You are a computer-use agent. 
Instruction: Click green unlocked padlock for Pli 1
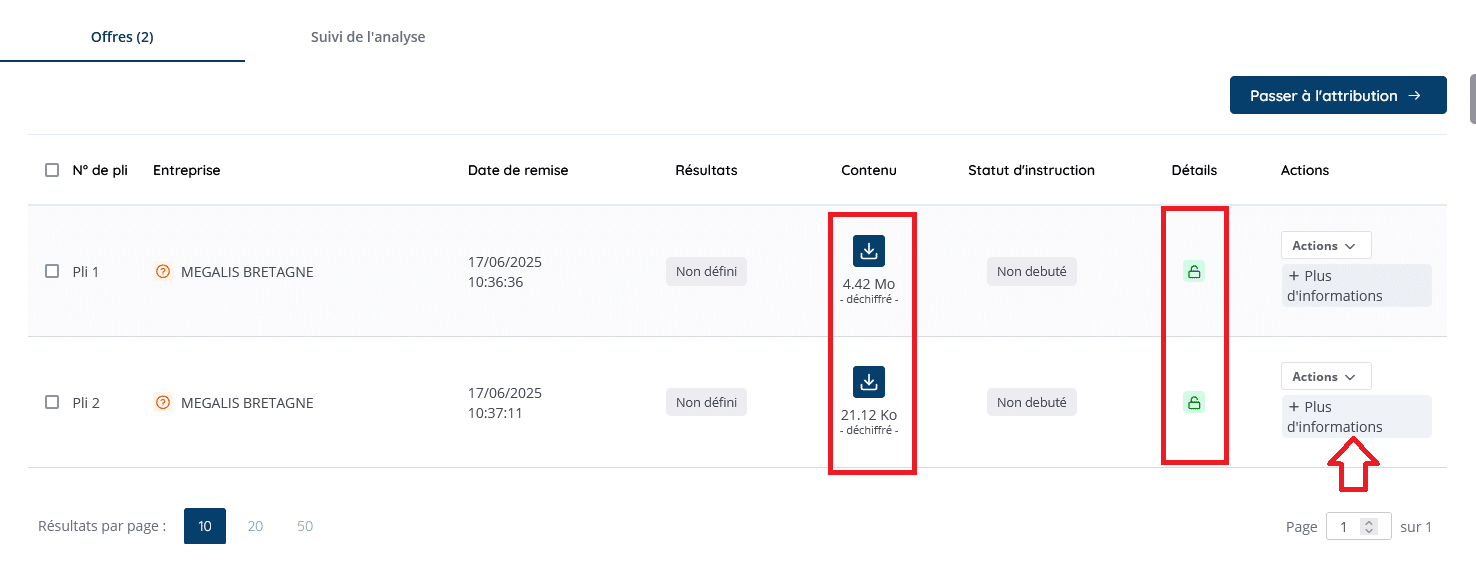click(x=1194, y=271)
